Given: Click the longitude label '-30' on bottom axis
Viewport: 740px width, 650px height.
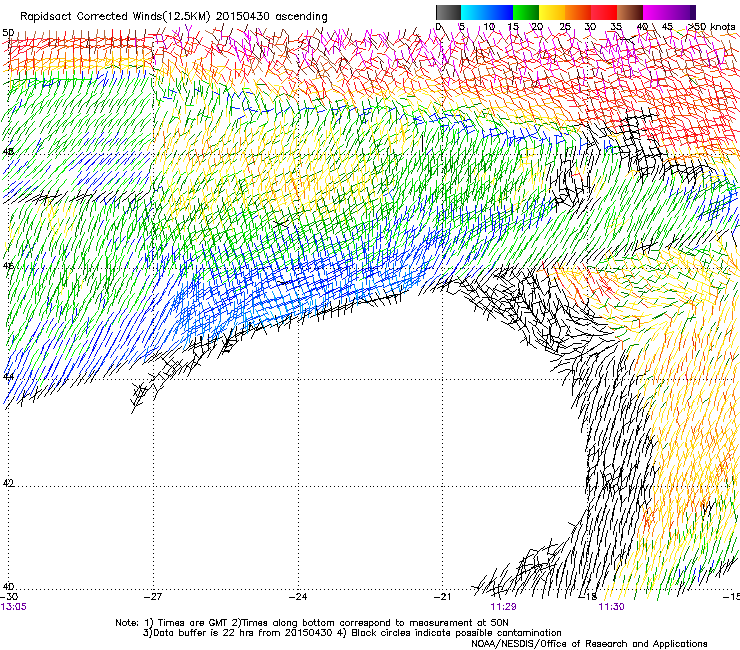Looking at the screenshot, I should (9, 597).
